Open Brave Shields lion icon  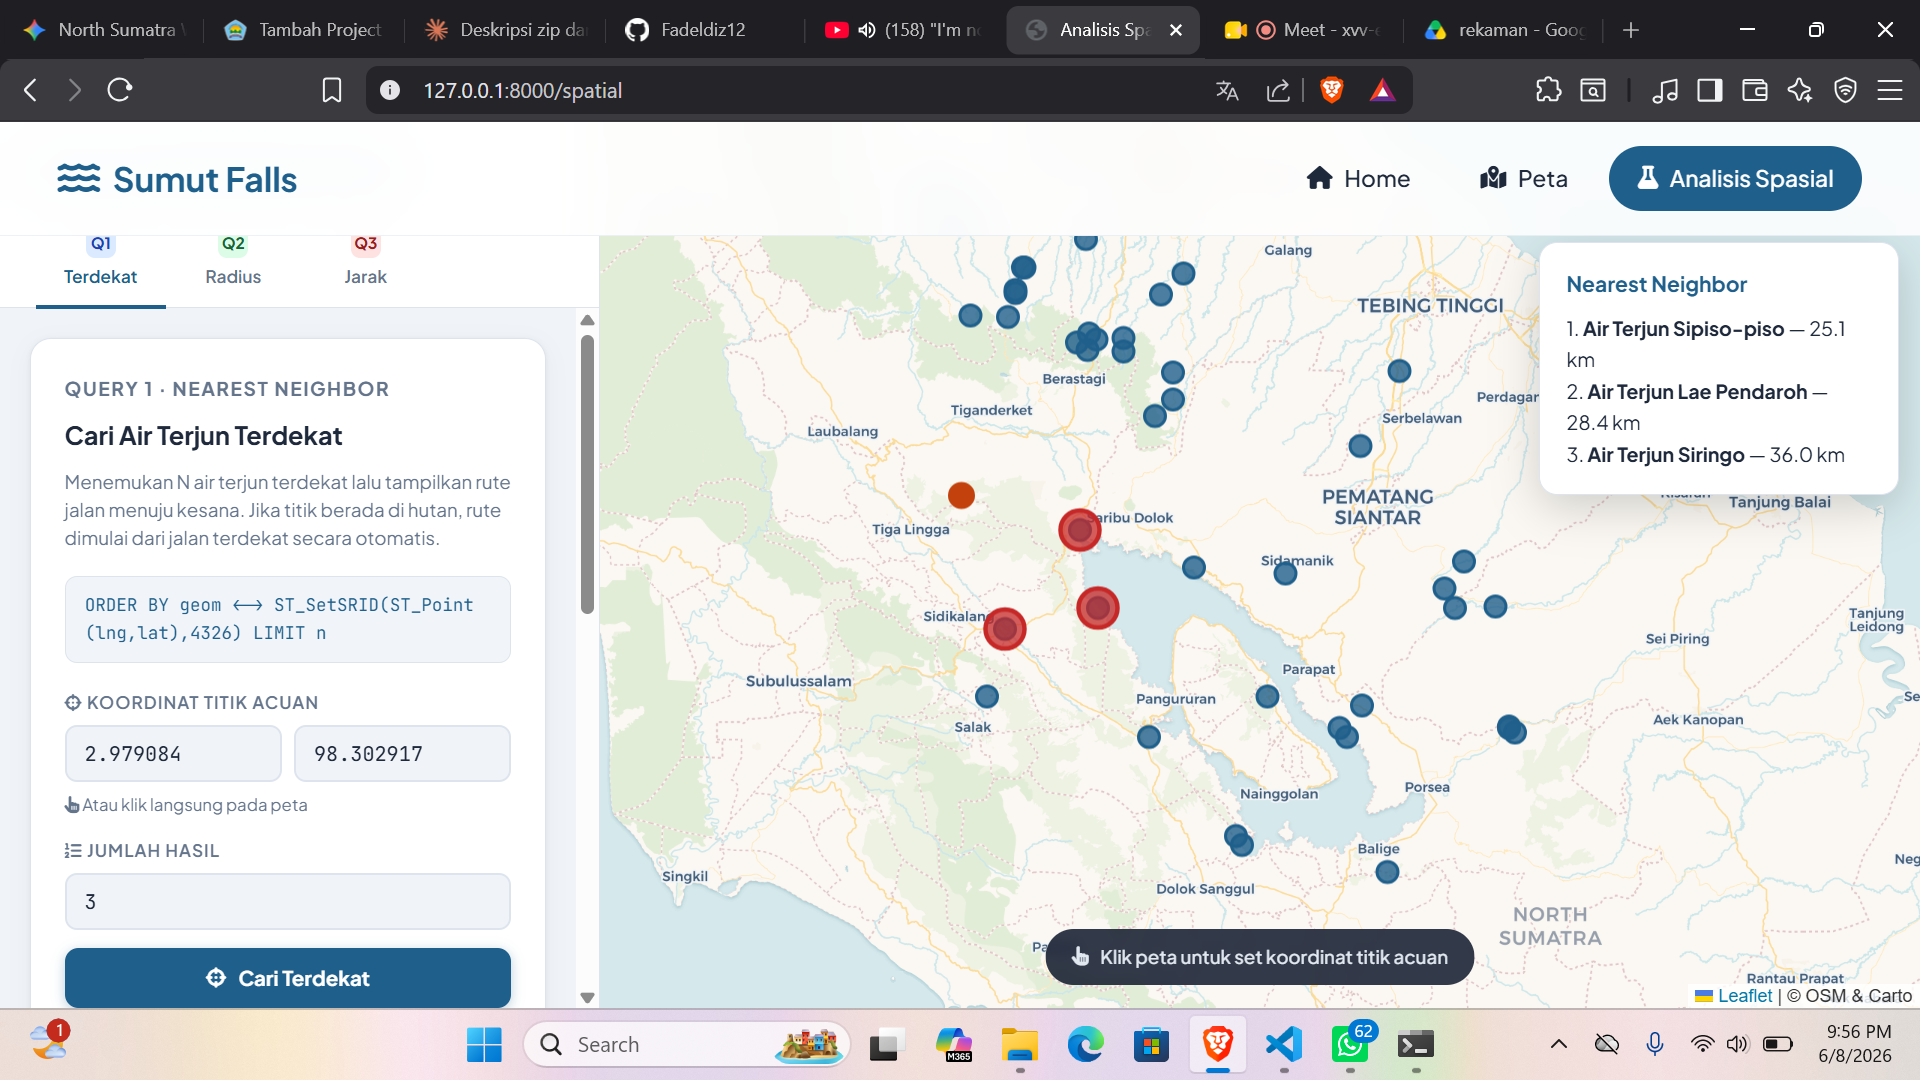point(1331,91)
